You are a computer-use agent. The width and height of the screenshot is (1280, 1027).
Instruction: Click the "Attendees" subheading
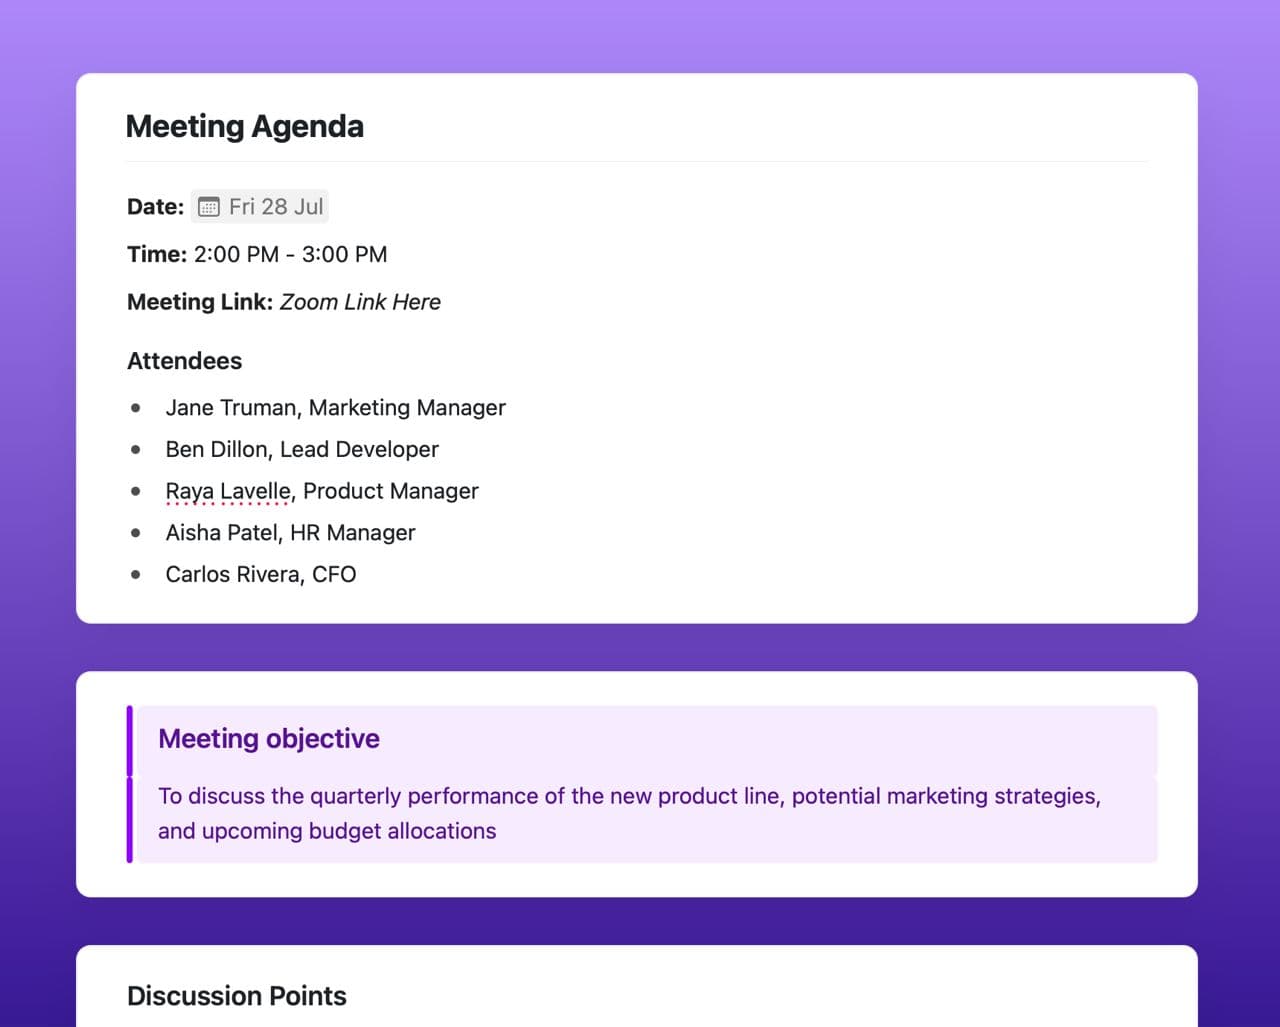[184, 361]
